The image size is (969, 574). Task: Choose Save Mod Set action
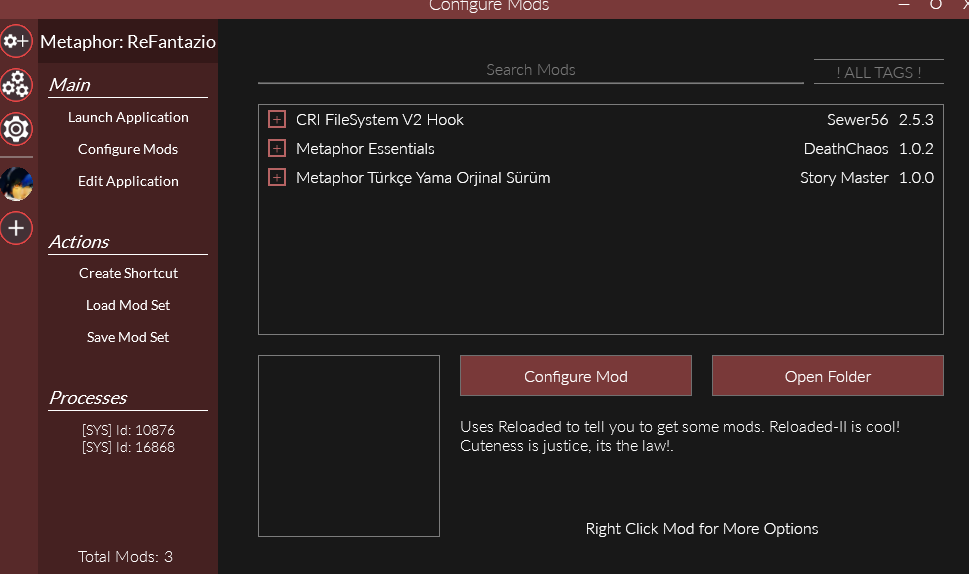[x=128, y=337]
